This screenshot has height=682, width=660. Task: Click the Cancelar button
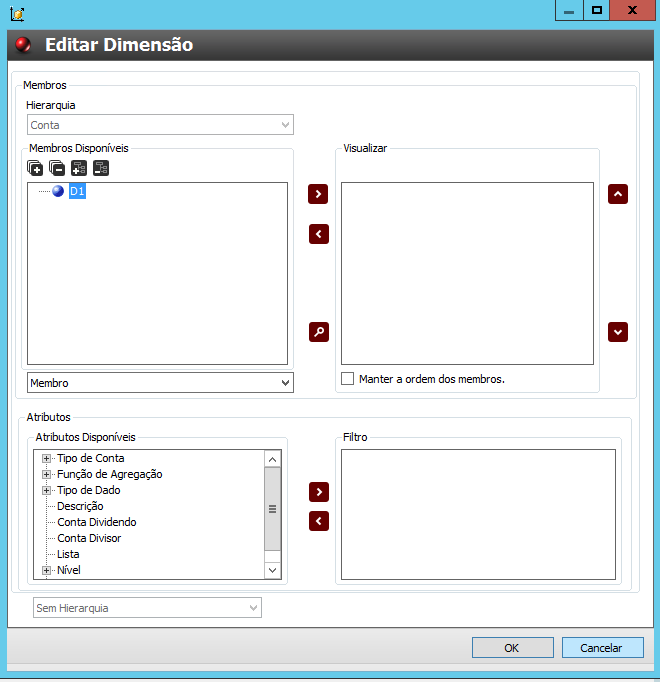[x=602, y=648]
